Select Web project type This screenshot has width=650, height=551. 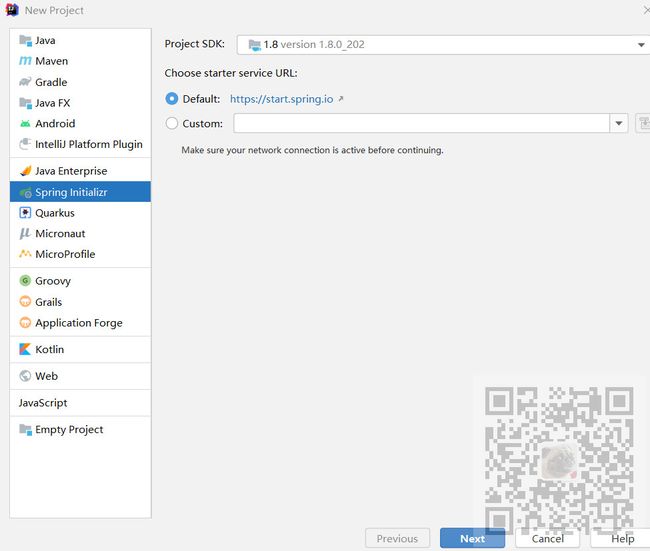(x=80, y=376)
